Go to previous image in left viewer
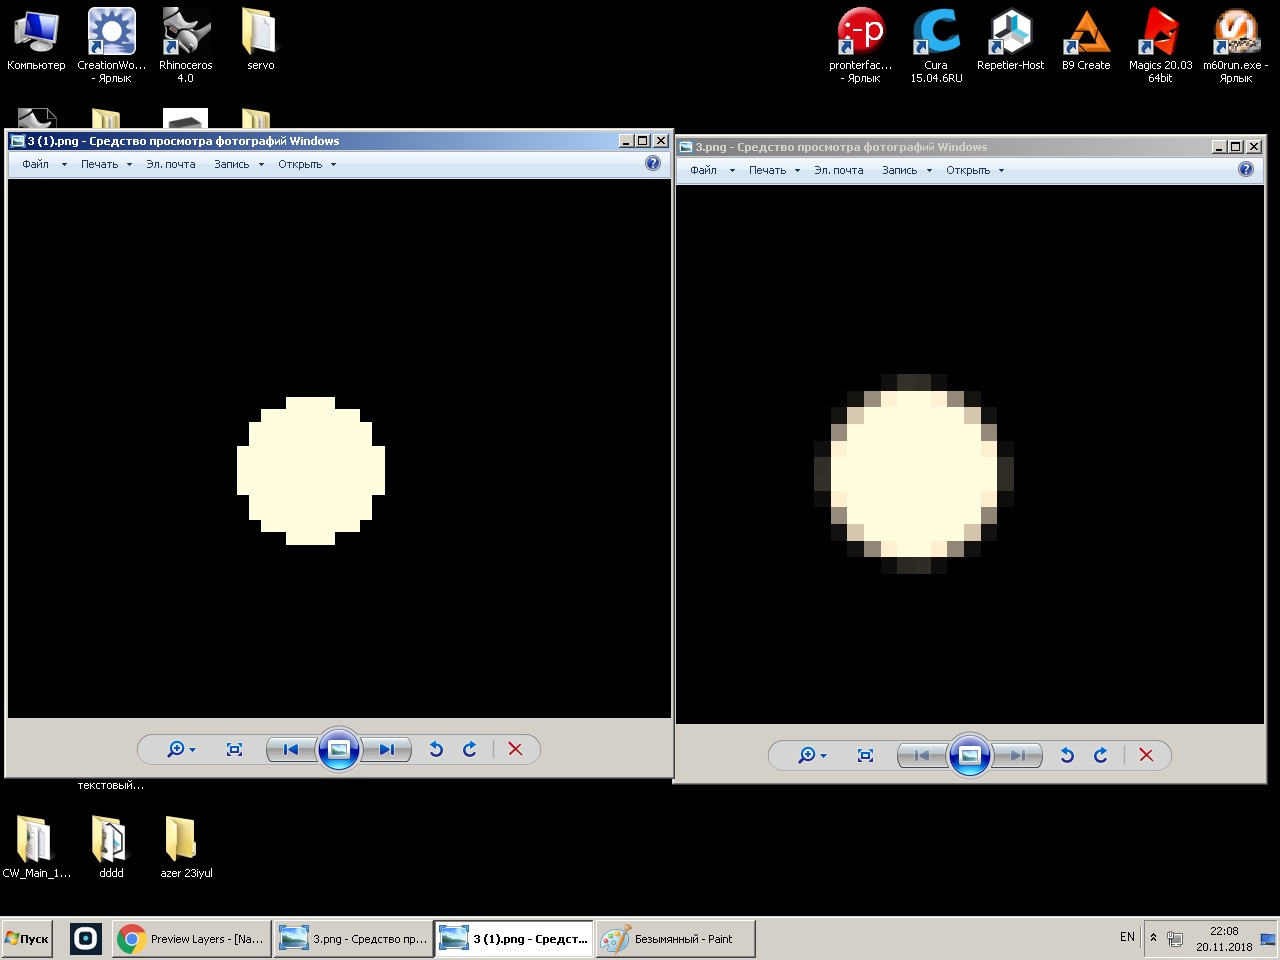 [290, 749]
